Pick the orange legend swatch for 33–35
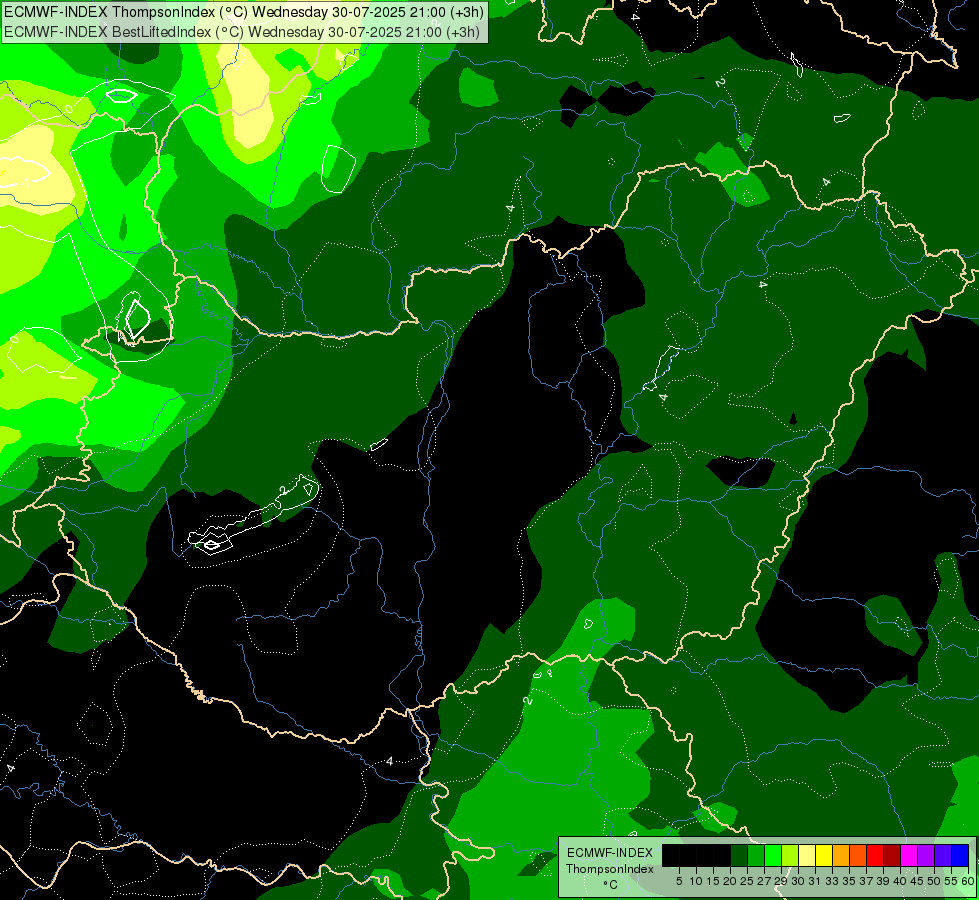Screen dimensions: 979x900 841,855
